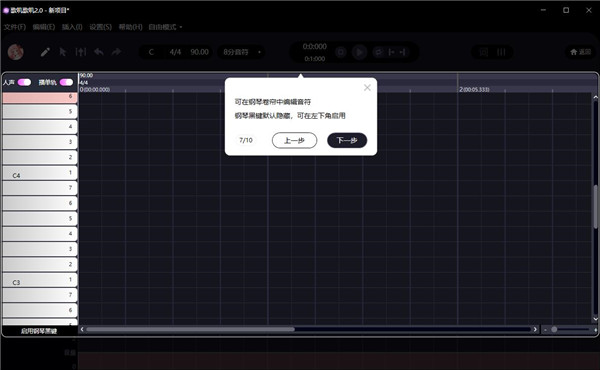Screen dimensions: 600x370
Task: Click the right scroll arrow
Action: click(535, 329)
